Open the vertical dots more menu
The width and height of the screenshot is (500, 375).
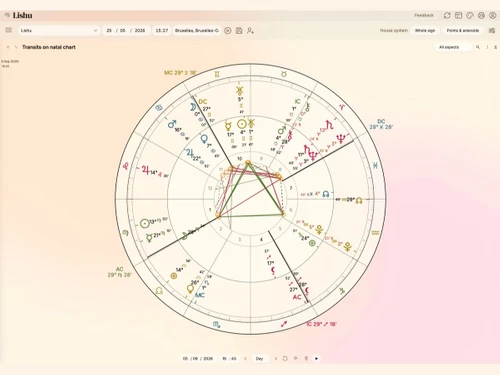[x=487, y=47]
